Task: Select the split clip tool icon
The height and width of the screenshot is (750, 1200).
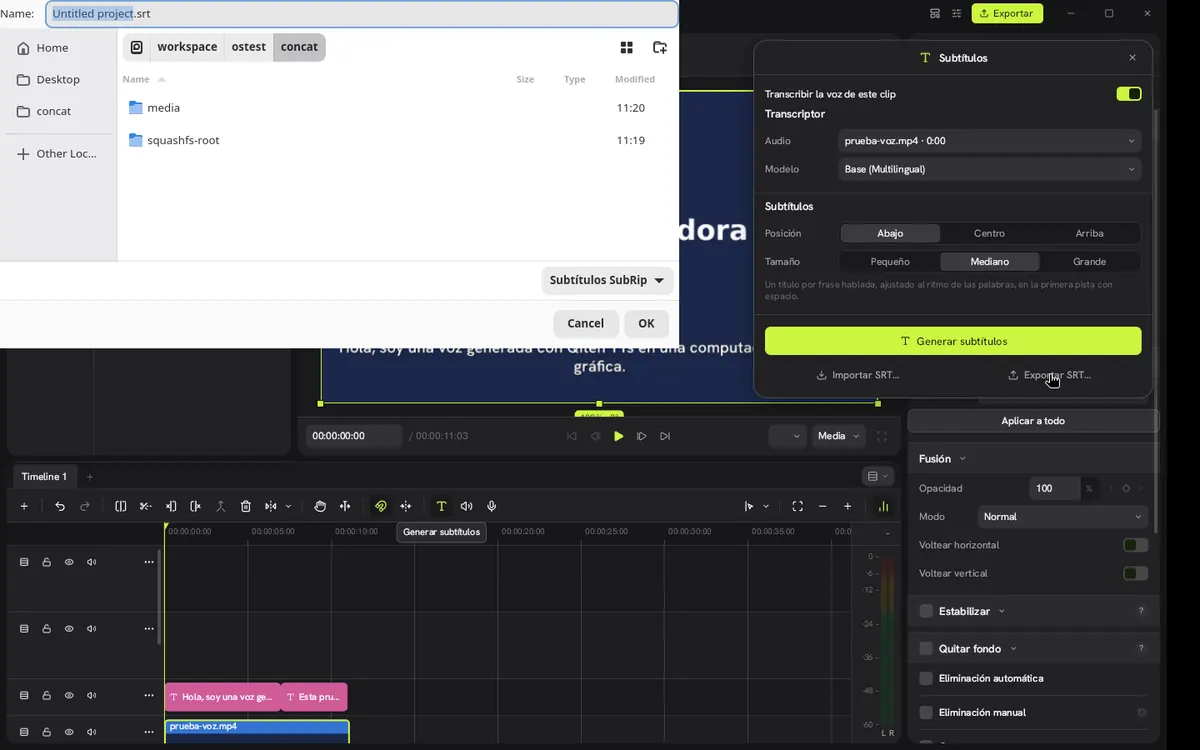Action: point(121,506)
